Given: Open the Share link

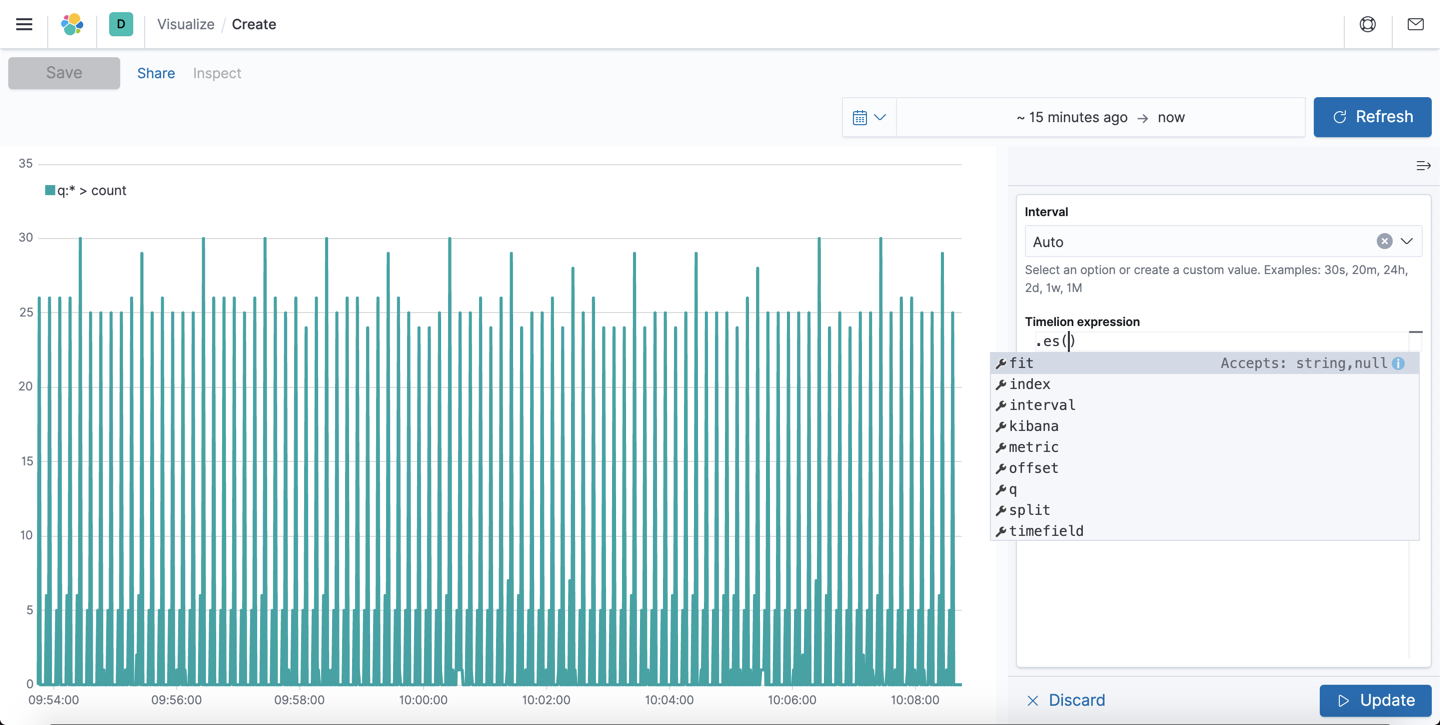Looking at the screenshot, I should tap(156, 72).
